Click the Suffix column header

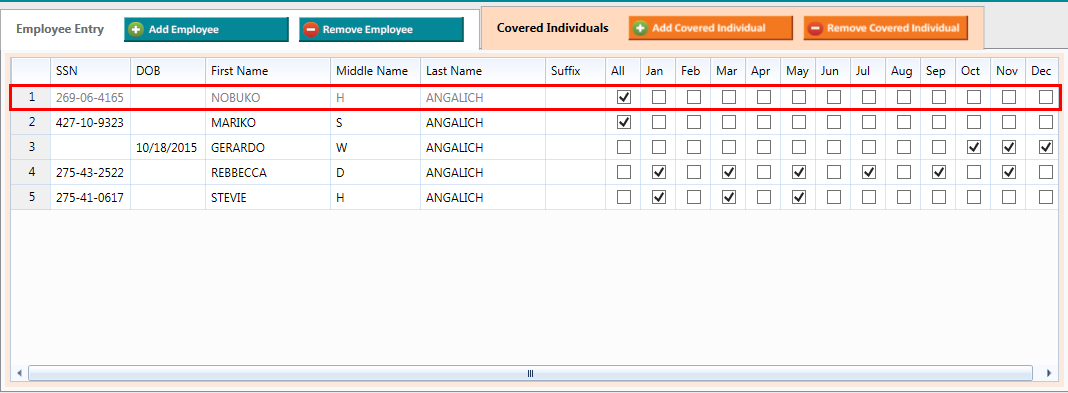576,71
